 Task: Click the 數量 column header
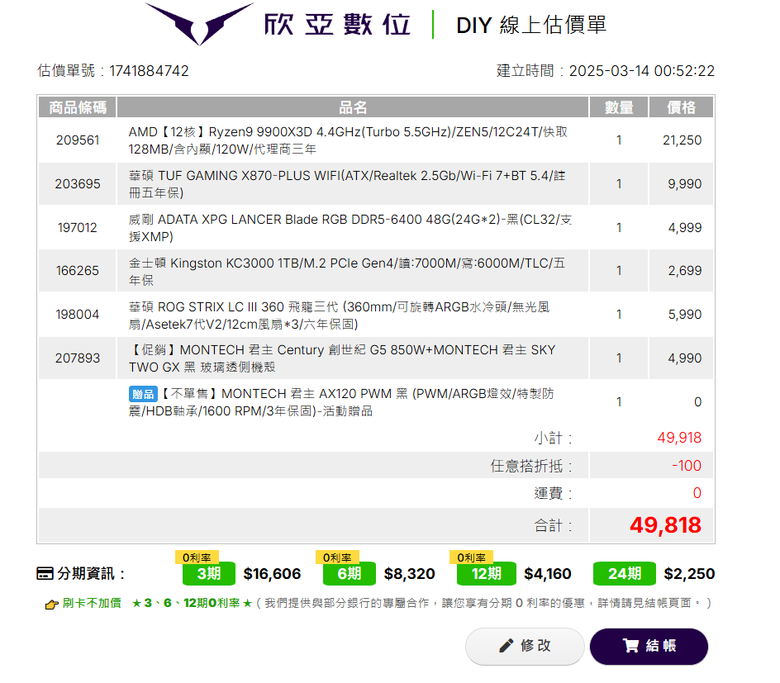coord(619,107)
